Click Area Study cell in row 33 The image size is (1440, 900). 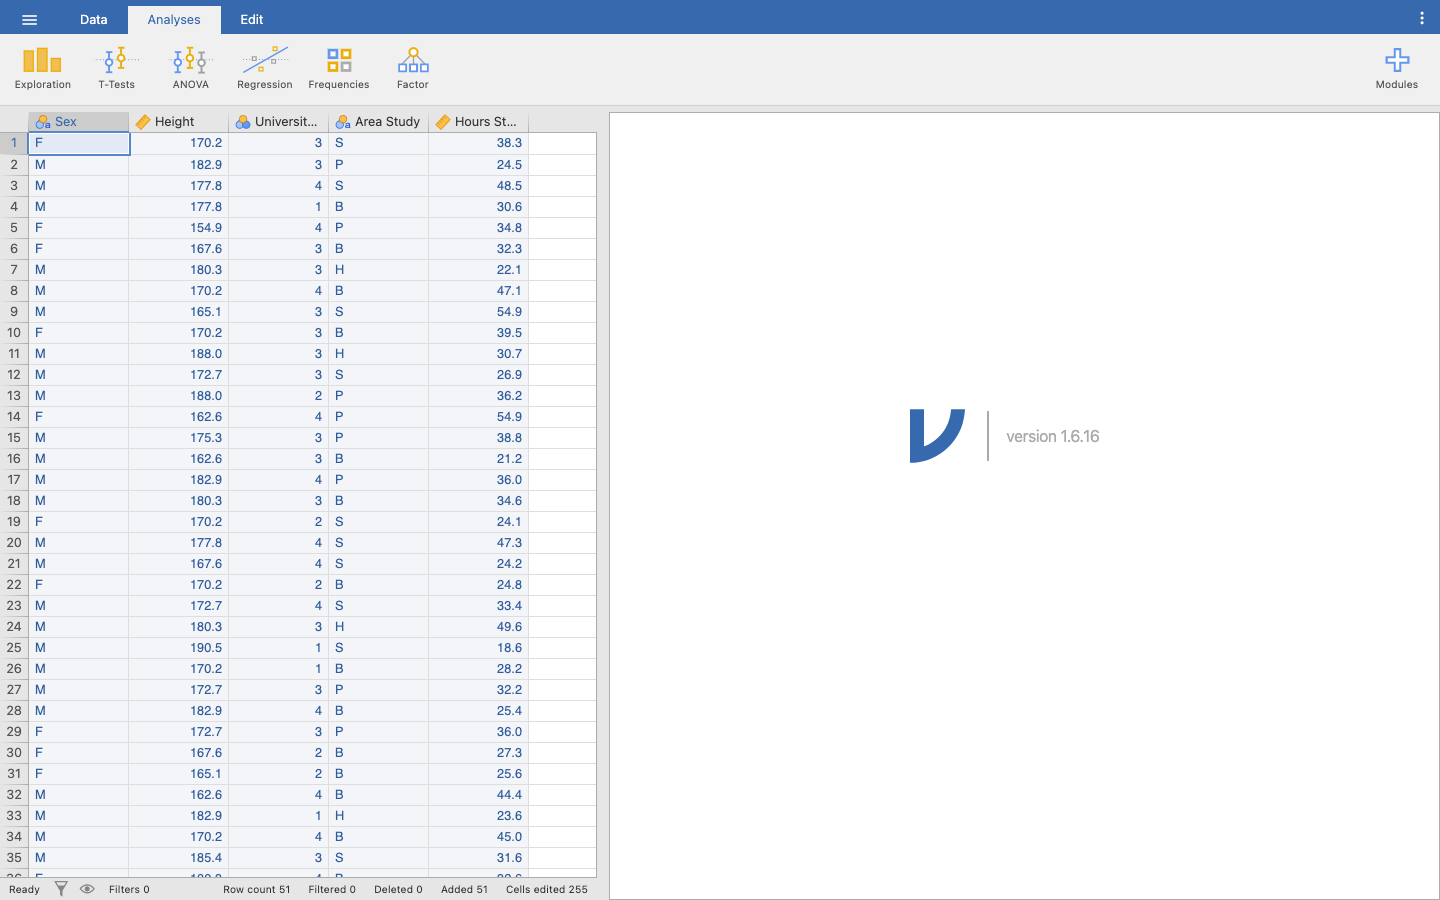379,816
